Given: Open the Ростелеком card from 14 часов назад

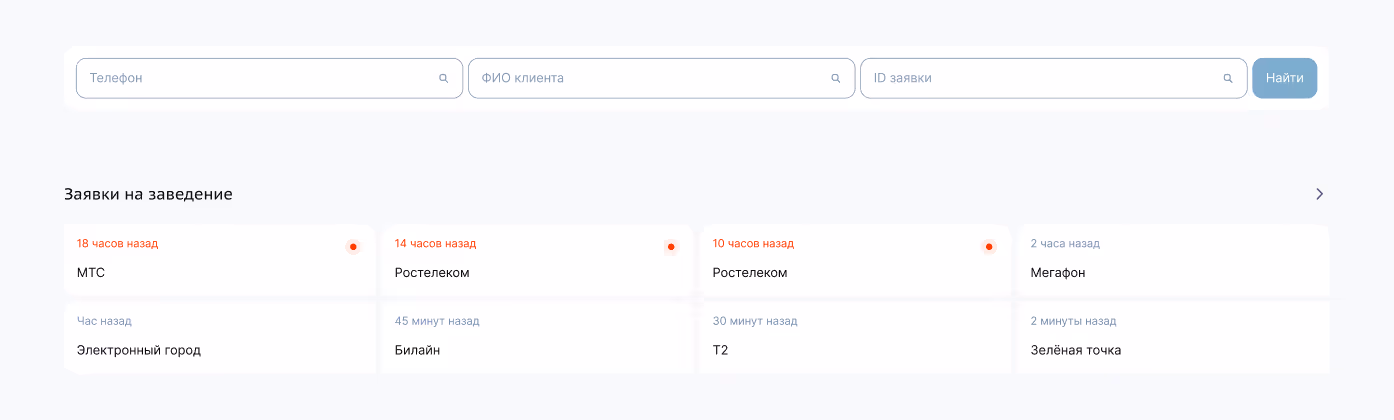Looking at the screenshot, I should (x=537, y=260).
